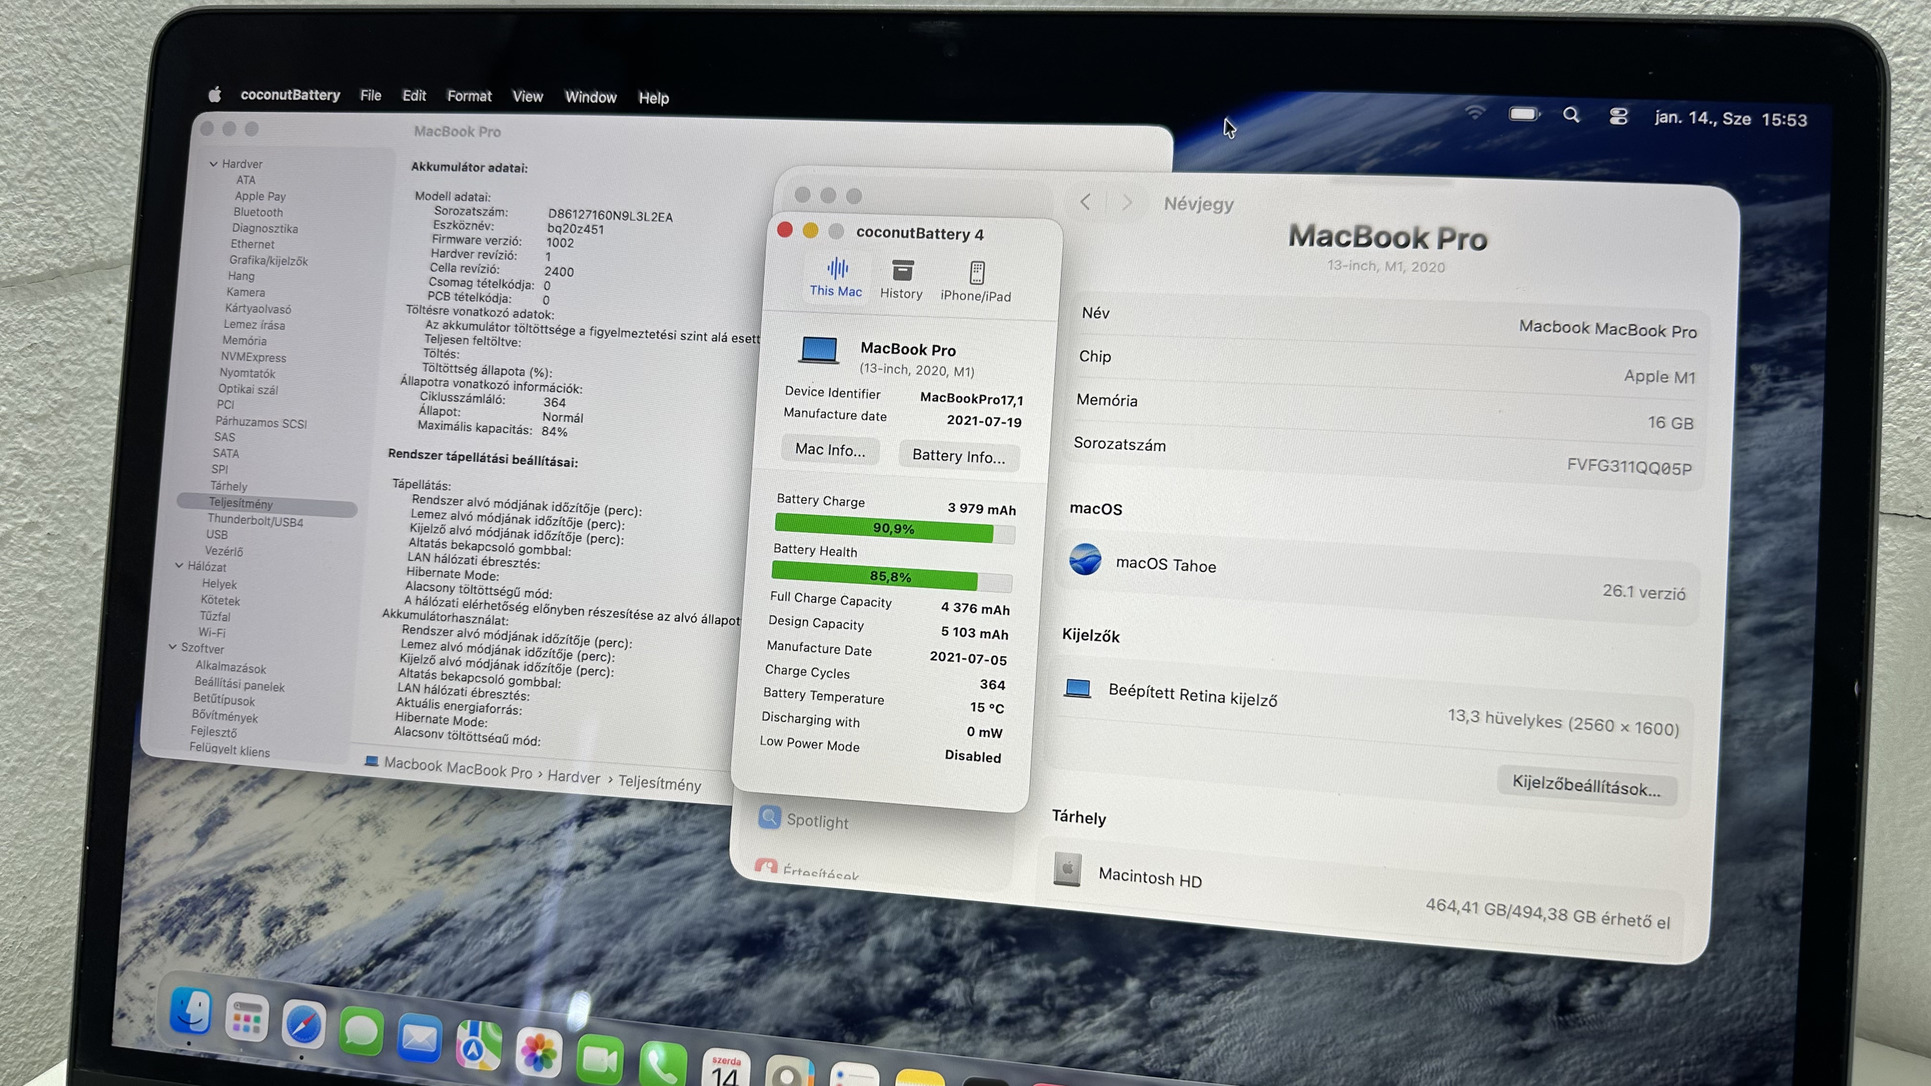Open FaceTime from the Dock
Screen dimensions: 1931x1086
[x=599, y=1059]
